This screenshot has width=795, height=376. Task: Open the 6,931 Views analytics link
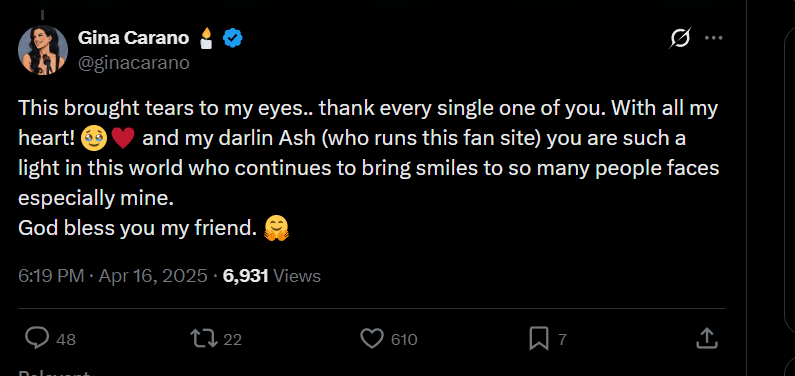click(272, 276)
